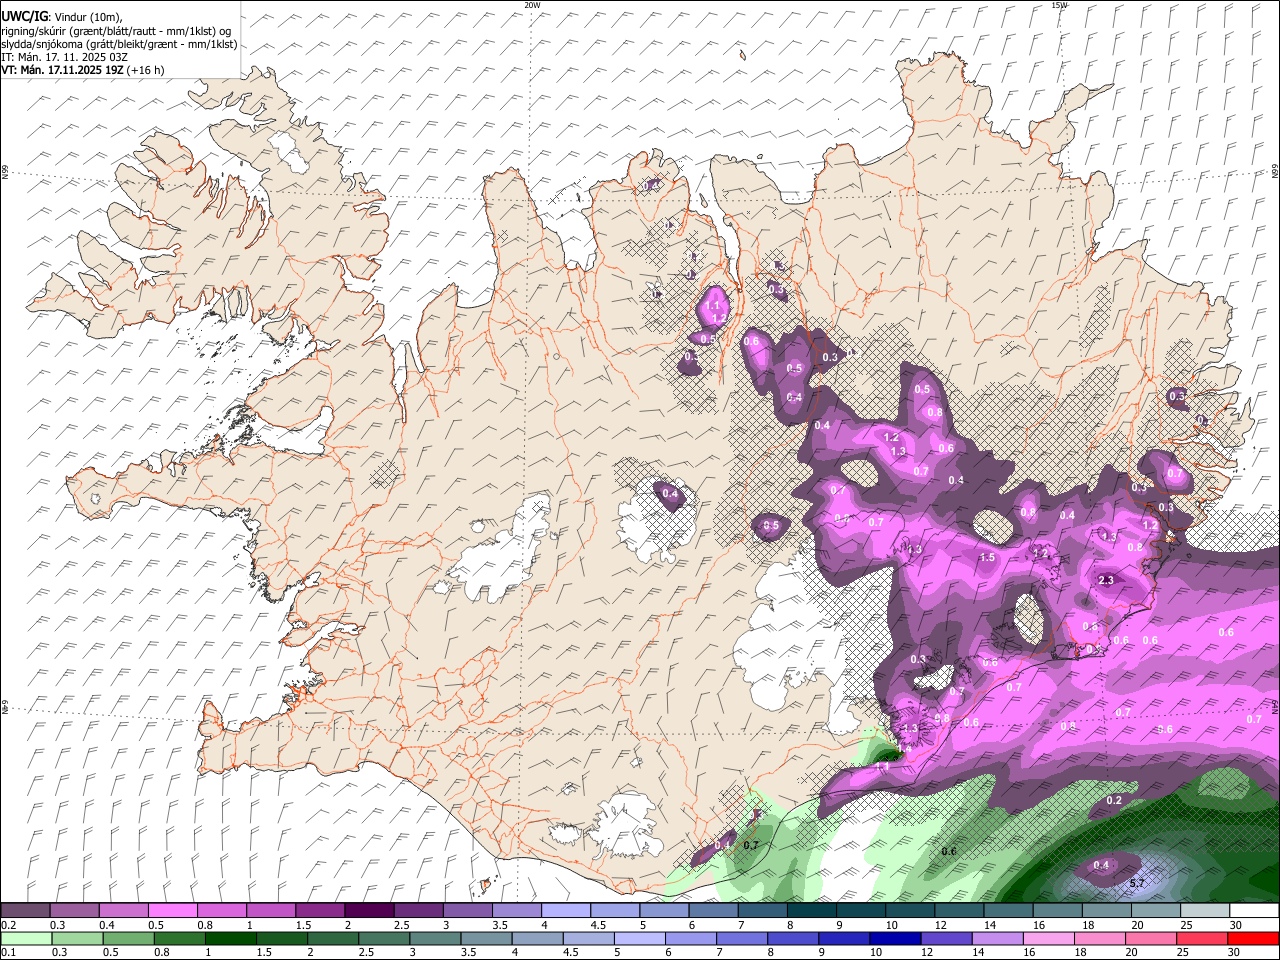The height and width of the screenshot is (960, 1280).
Task: Pick lower legend pale green swatch at 0.1
Action: pyautogui.click(x=26, y=938)
